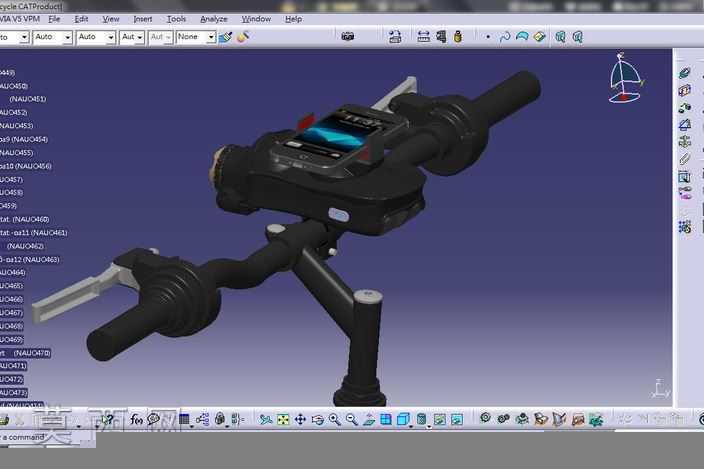The image size is (704, 469).
Task: Click the blue triangle sketch icon in right toolbar
Action: pyautogui.click(x=685, y=125)
